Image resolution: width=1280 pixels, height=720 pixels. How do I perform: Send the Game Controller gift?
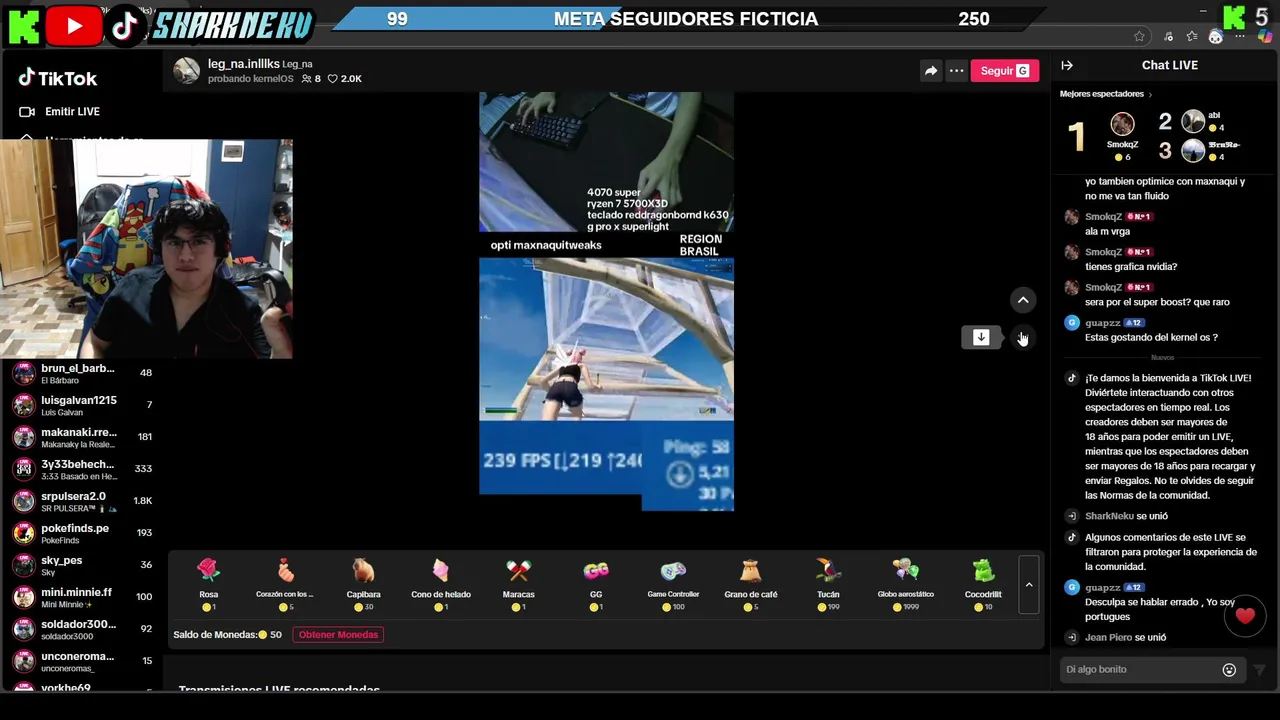pos(673,584)
